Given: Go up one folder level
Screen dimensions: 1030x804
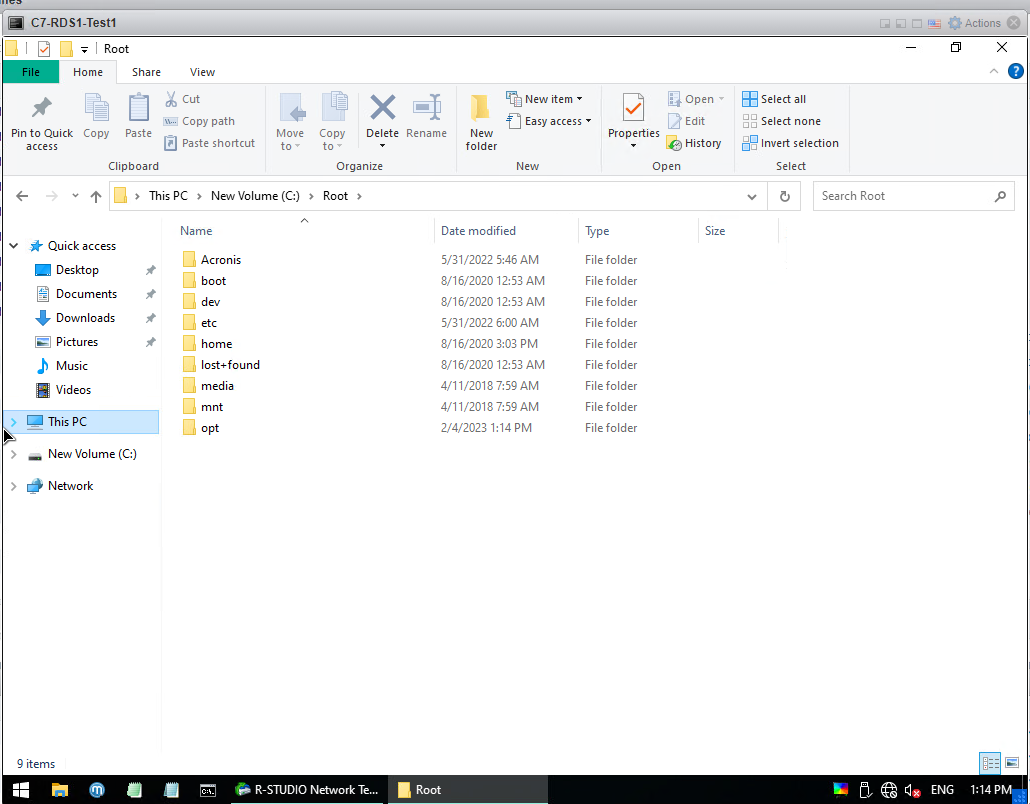Looking at the screenshot, I should point(96,197).
